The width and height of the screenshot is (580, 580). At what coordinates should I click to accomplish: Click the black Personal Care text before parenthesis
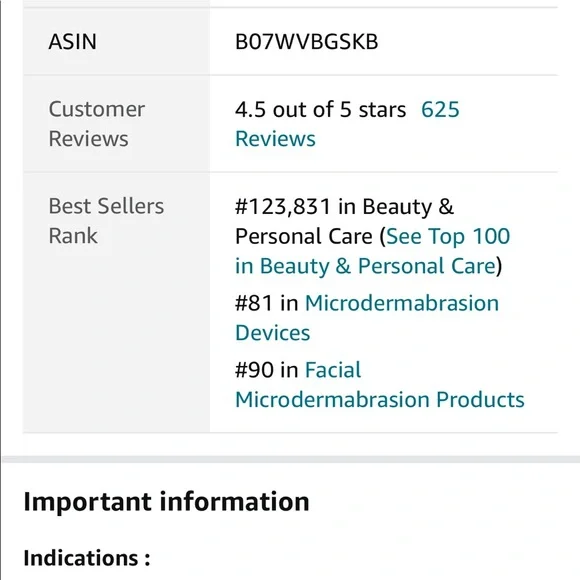tap(304, 236)
